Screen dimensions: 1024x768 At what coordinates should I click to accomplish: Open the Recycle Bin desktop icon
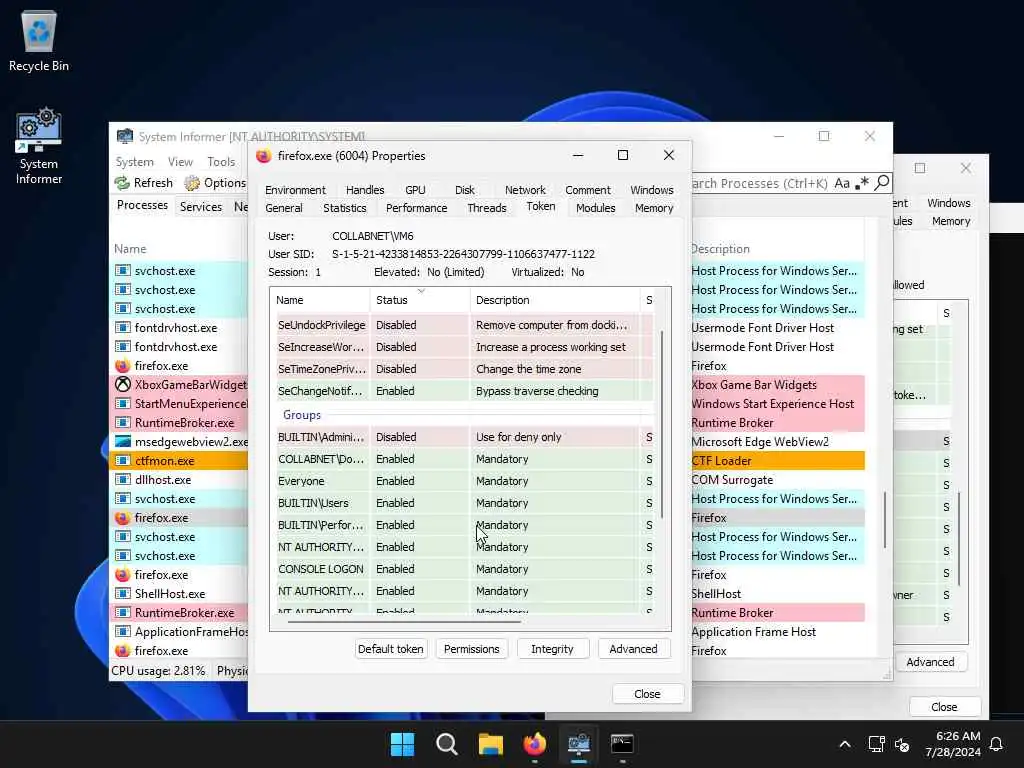tap(39, 40)
